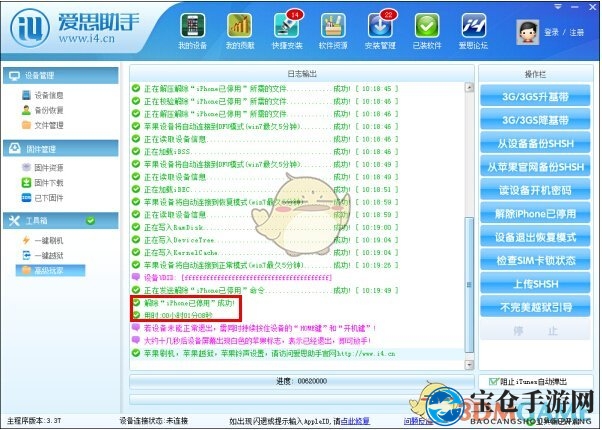The width and height of the screenshot is (602, 430).
Task: Click log scrollbar up arrow
Action: tap(469, 87)
